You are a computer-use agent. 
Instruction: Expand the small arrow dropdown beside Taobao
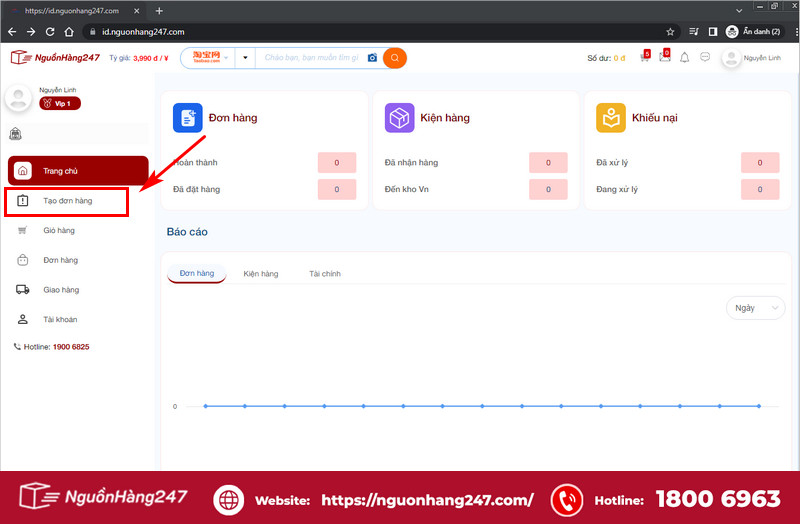tap(245, 58)
